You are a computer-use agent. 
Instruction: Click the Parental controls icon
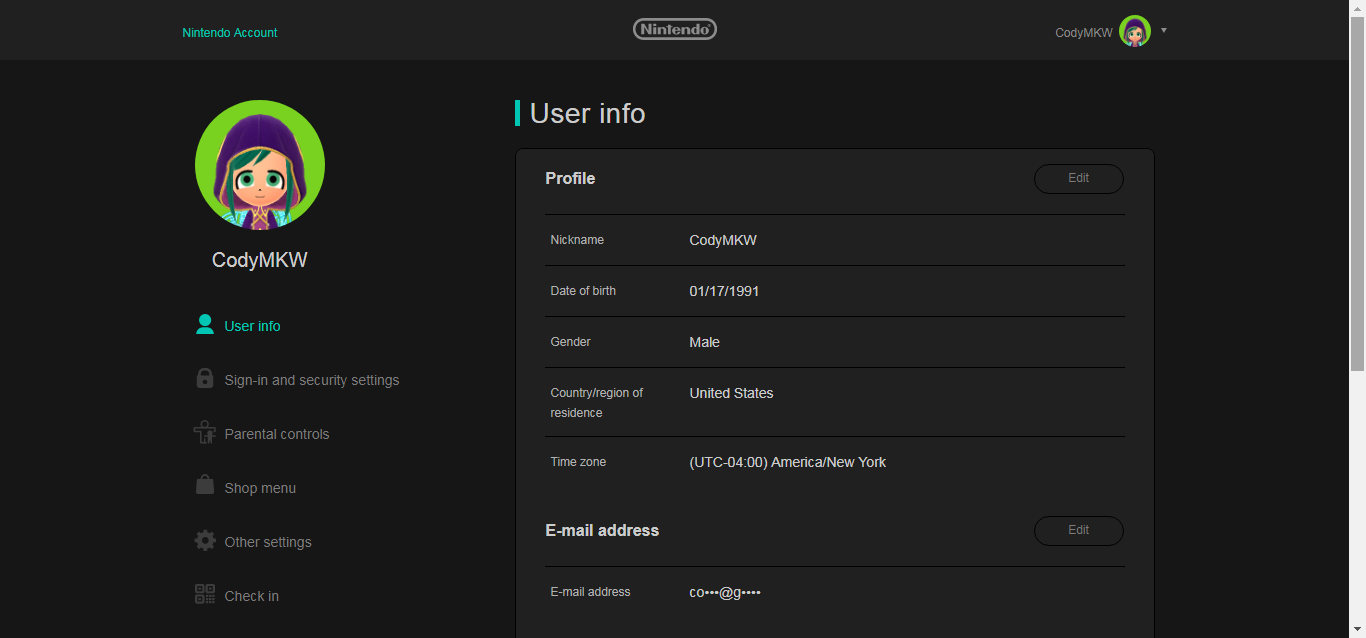[205, 432]
